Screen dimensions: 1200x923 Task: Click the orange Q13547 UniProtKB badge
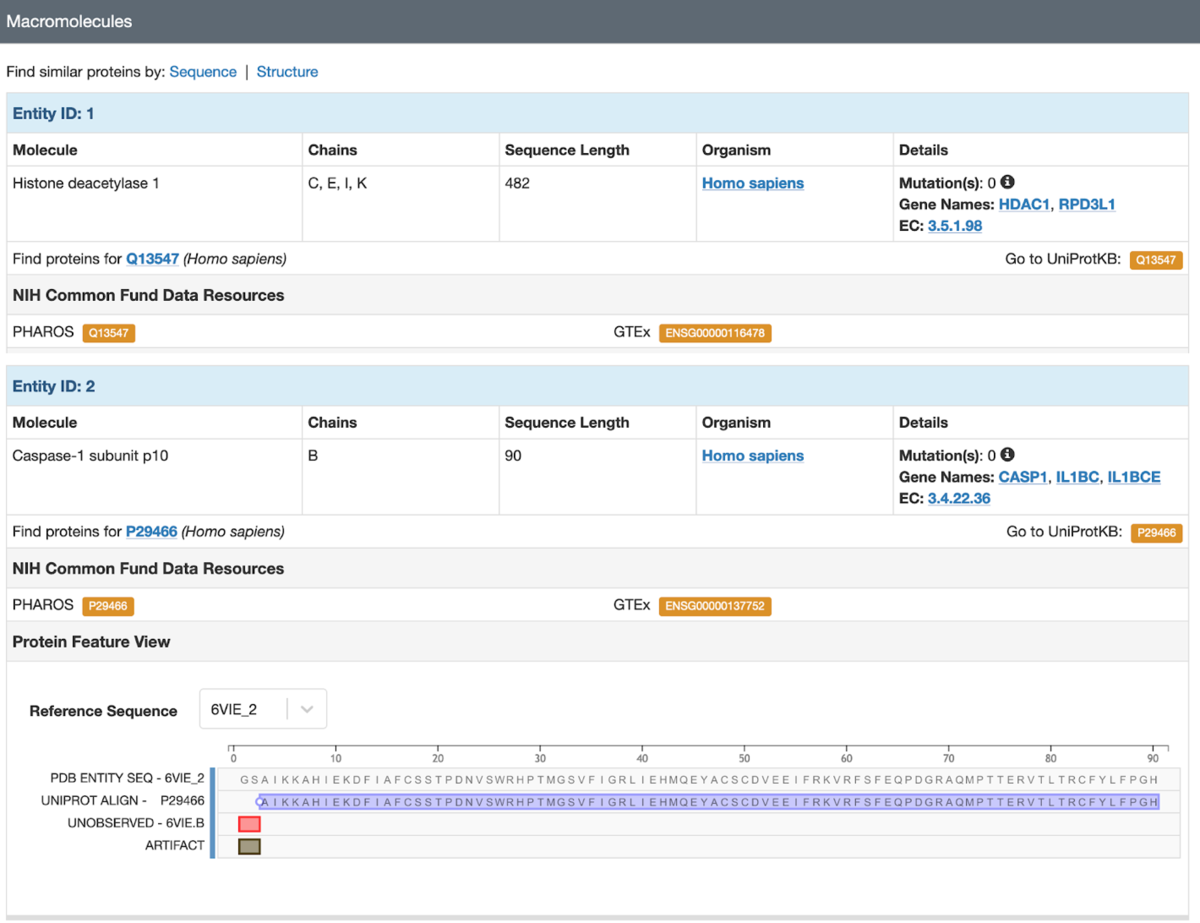1156,260
